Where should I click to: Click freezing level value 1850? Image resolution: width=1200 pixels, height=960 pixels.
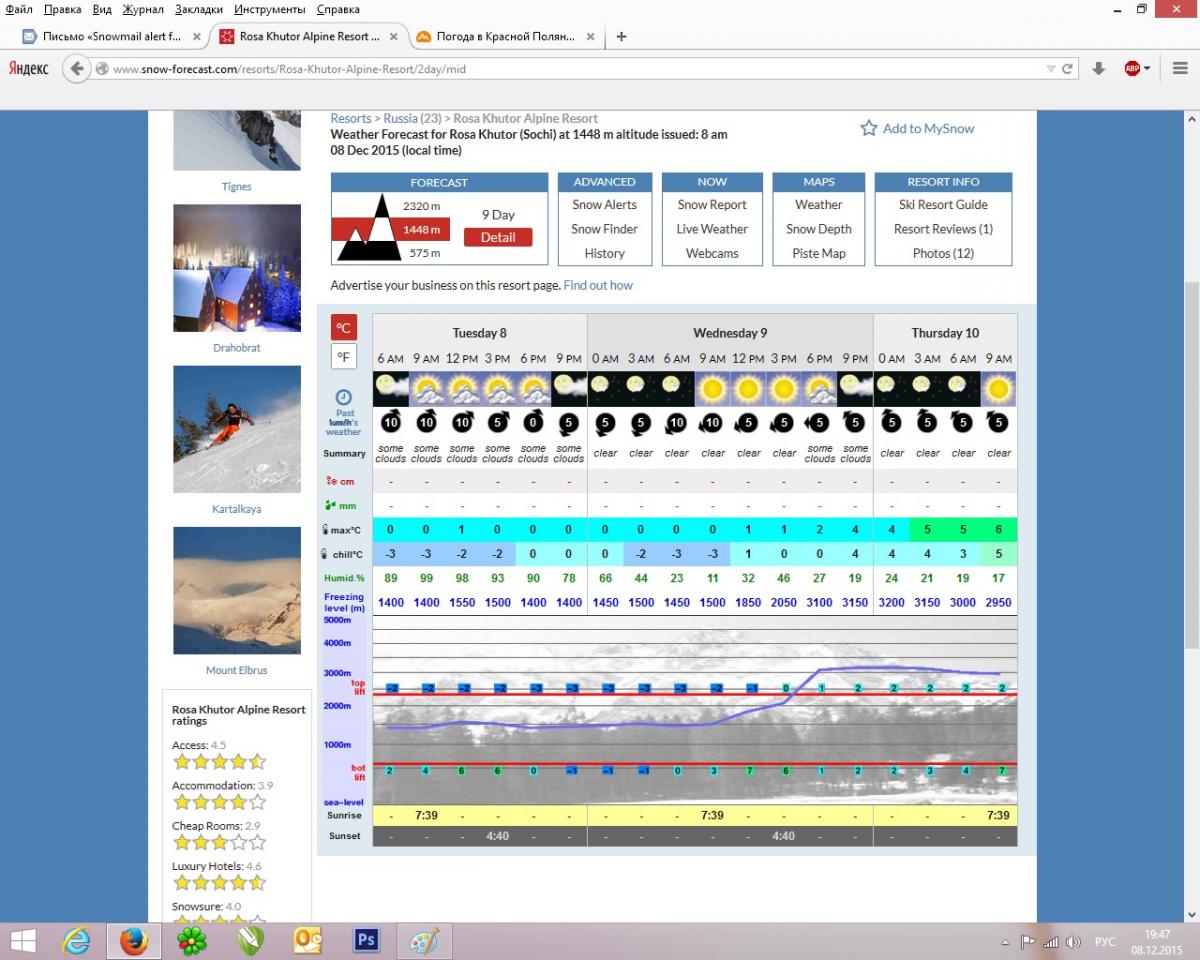point(748,602)
